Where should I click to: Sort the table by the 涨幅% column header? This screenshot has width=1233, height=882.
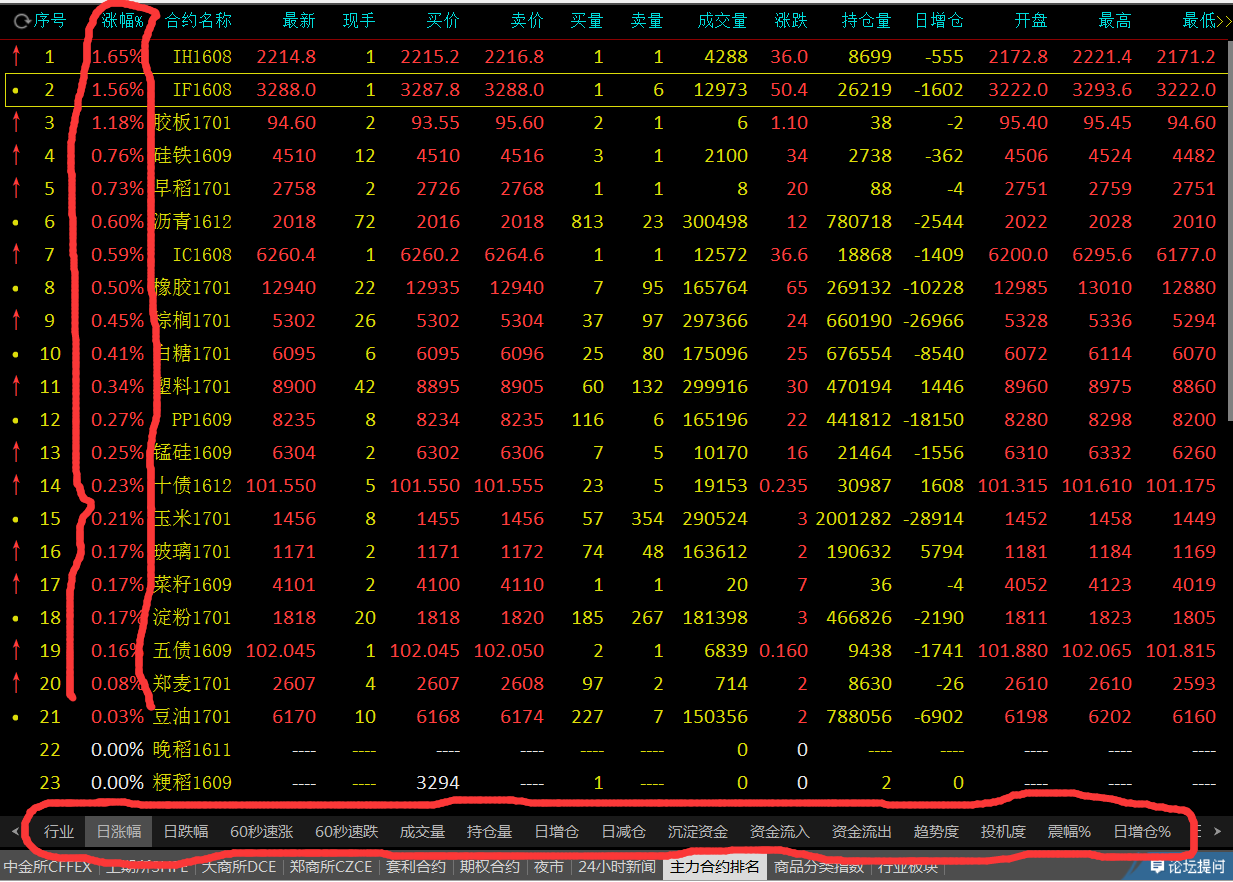pos(120,20)
